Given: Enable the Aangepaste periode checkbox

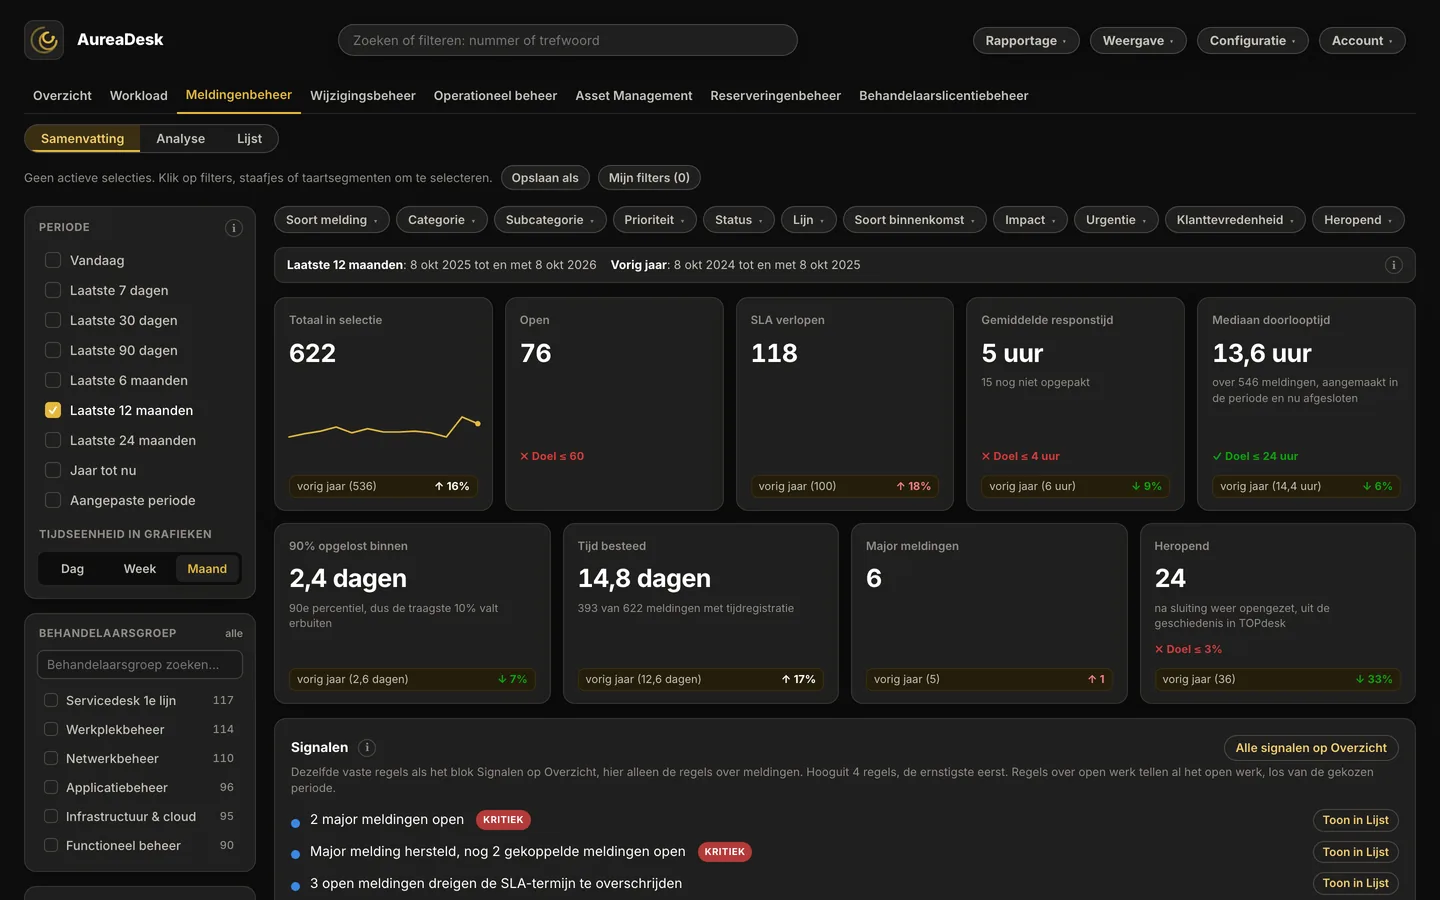Looking at the screenshot, I should click(x=53, y=500).
